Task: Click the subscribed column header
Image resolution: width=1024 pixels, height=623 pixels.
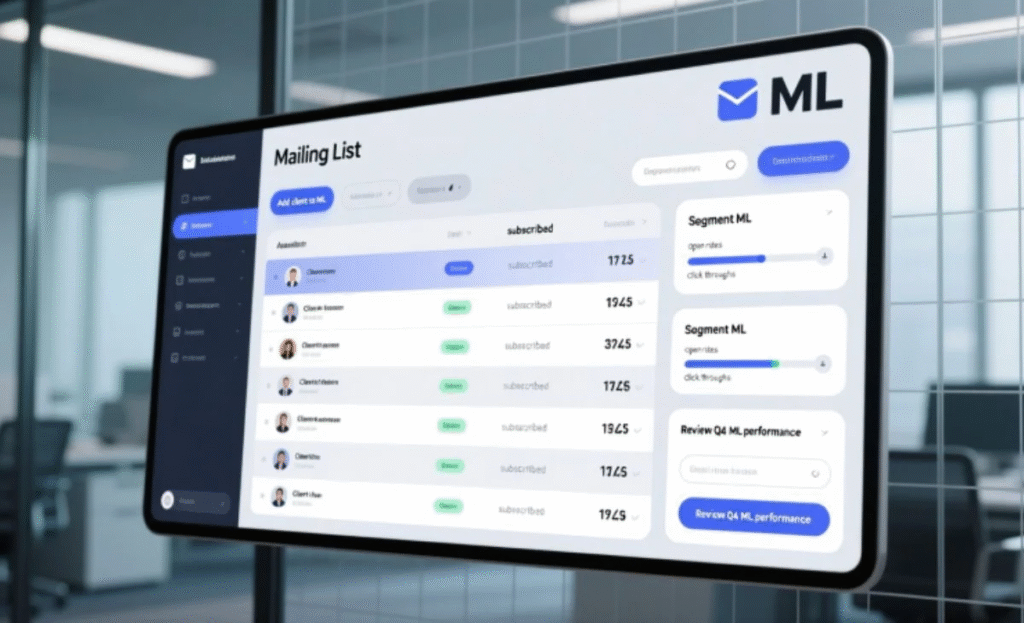Action: pyautogui.click(x=531, y=229)
